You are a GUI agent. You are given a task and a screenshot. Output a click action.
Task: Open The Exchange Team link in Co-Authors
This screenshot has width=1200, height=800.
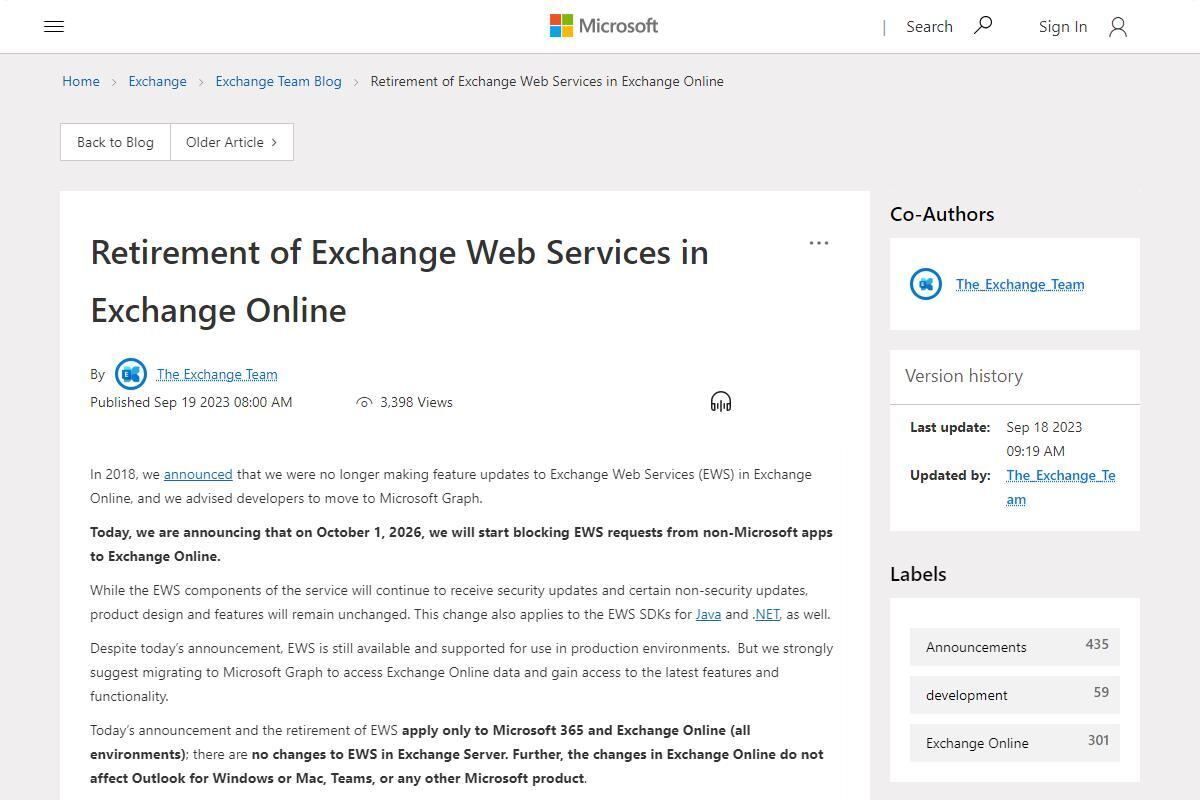click(x=1020, y=284)
